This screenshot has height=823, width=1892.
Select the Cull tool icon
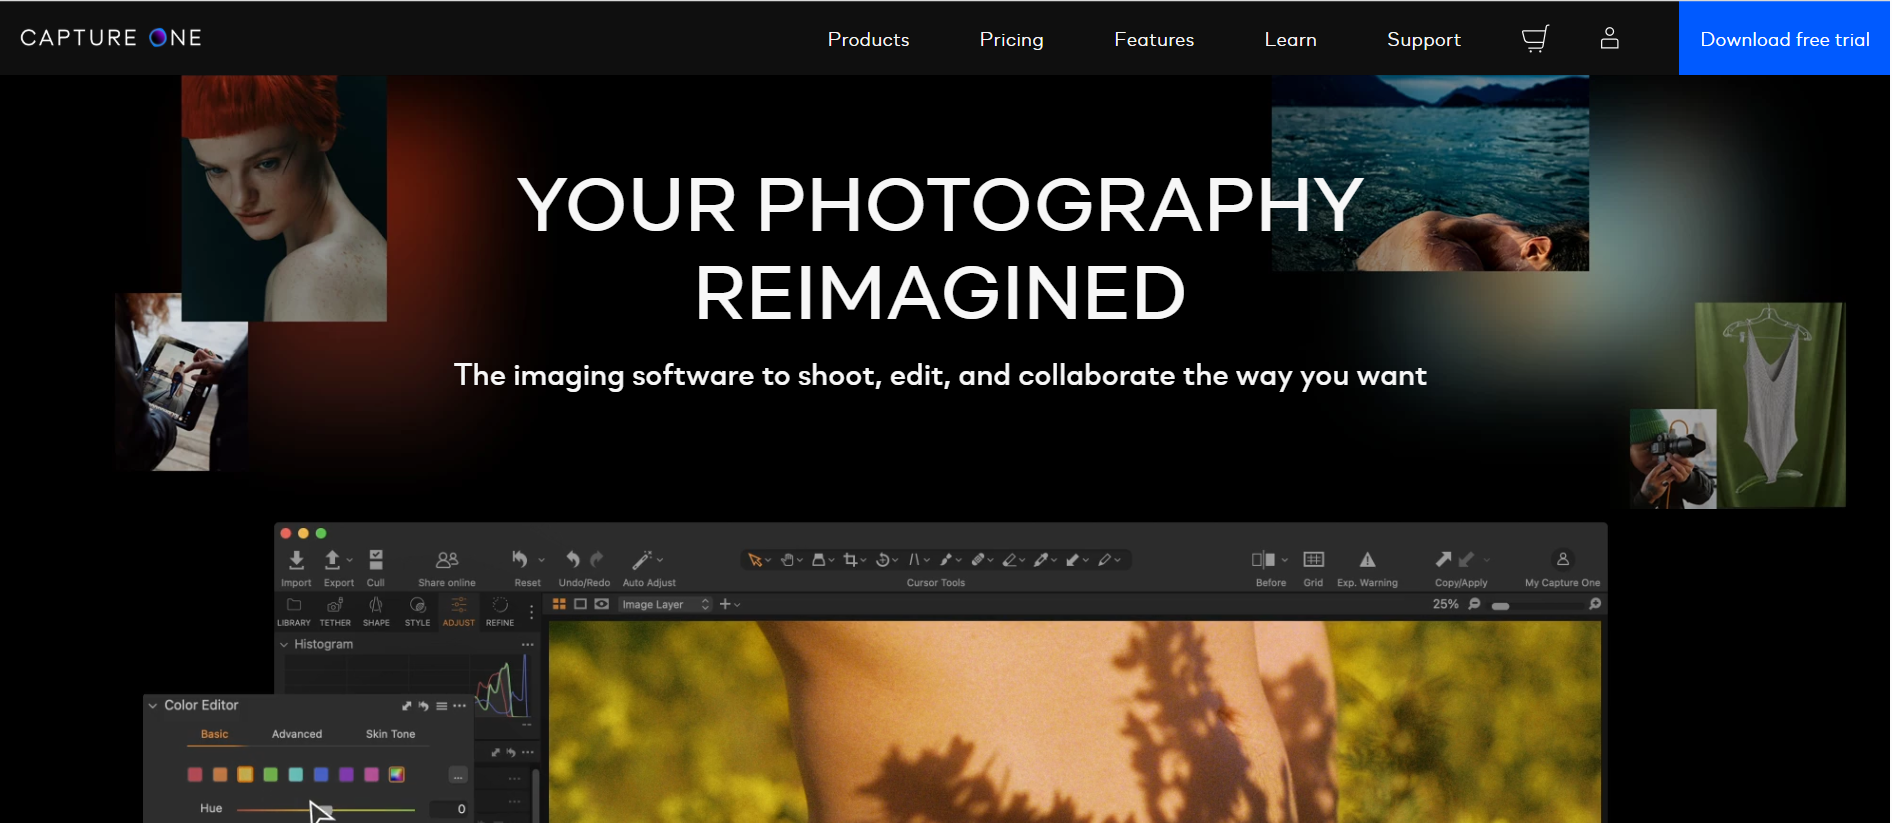coord(376,560)
